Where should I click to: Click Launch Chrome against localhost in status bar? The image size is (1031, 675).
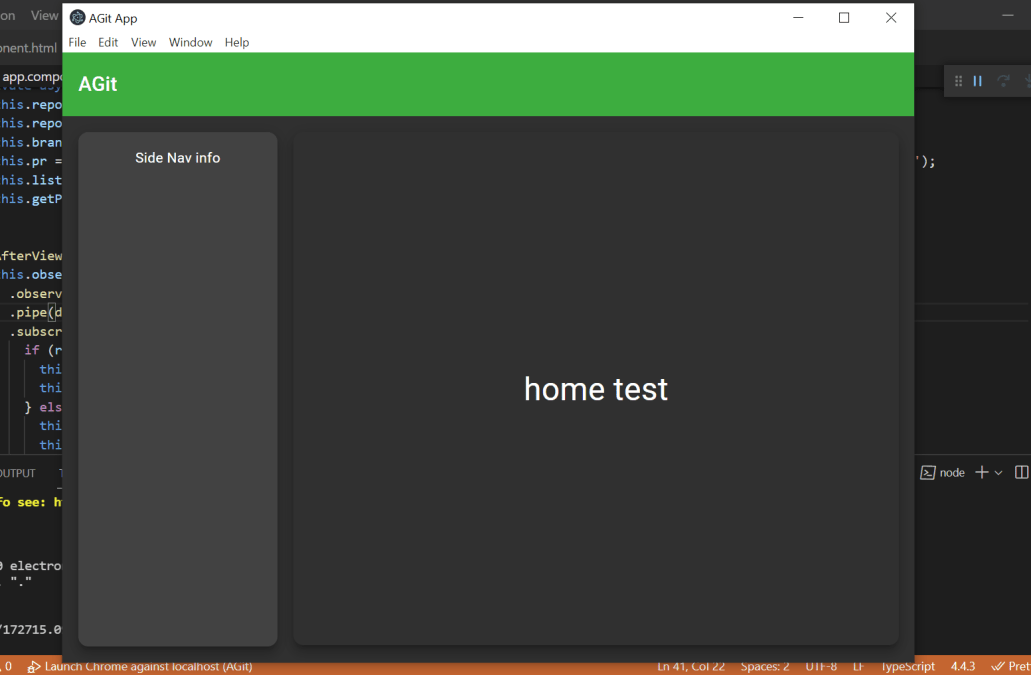(140, 666)
